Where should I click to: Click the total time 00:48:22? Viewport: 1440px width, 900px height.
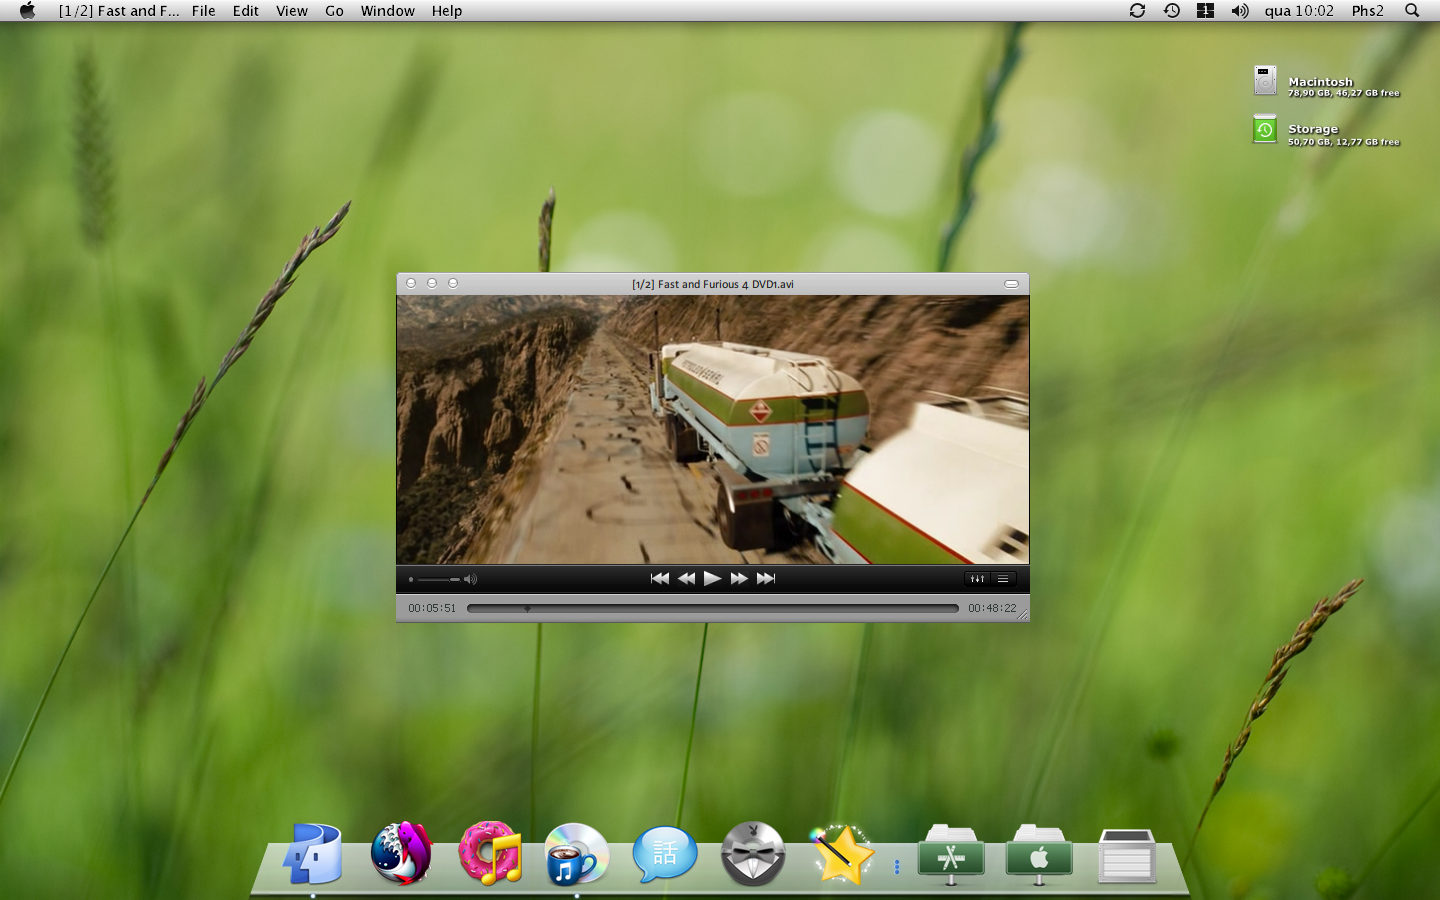tap(992, 608)
